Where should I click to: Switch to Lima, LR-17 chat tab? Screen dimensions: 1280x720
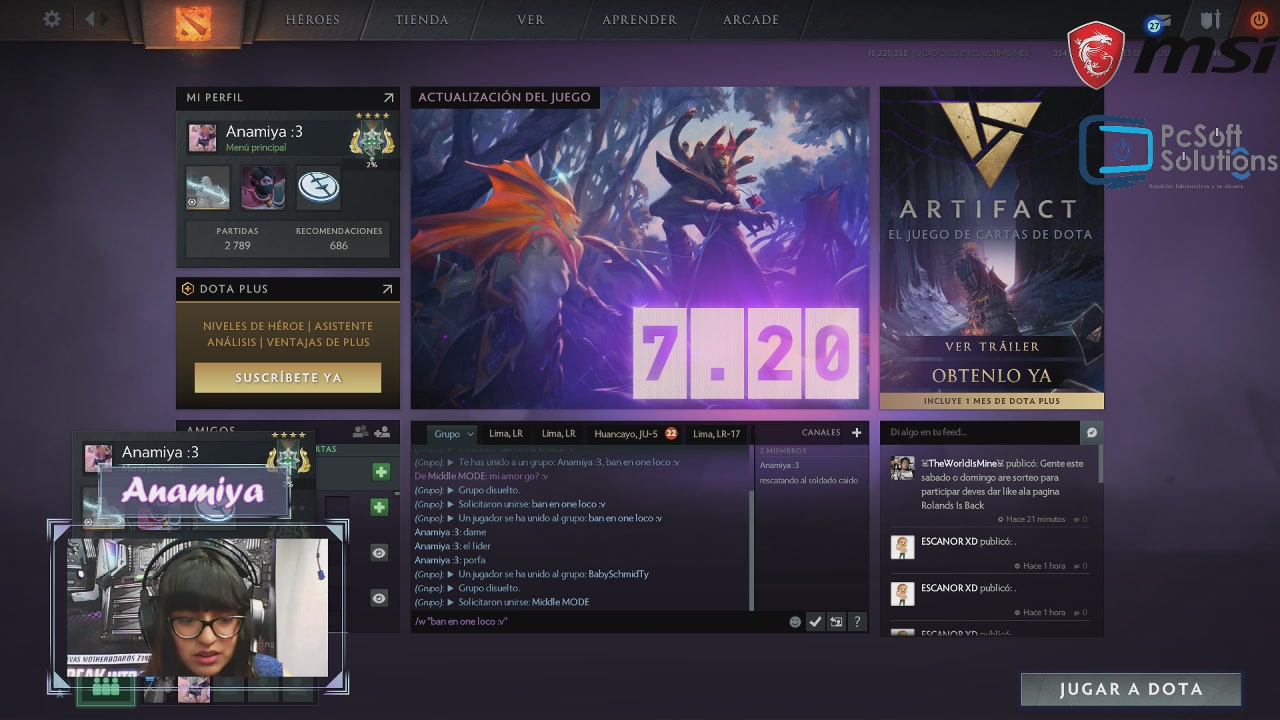(717, 434)
